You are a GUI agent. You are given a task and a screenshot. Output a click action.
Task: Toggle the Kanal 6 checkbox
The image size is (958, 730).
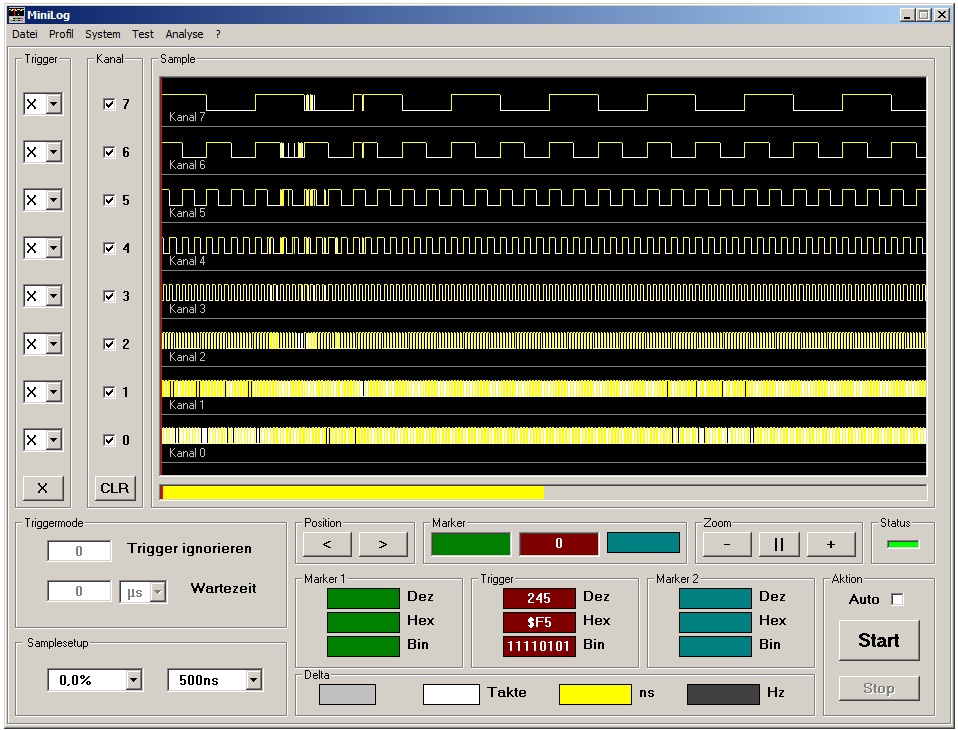pos(109,152)
